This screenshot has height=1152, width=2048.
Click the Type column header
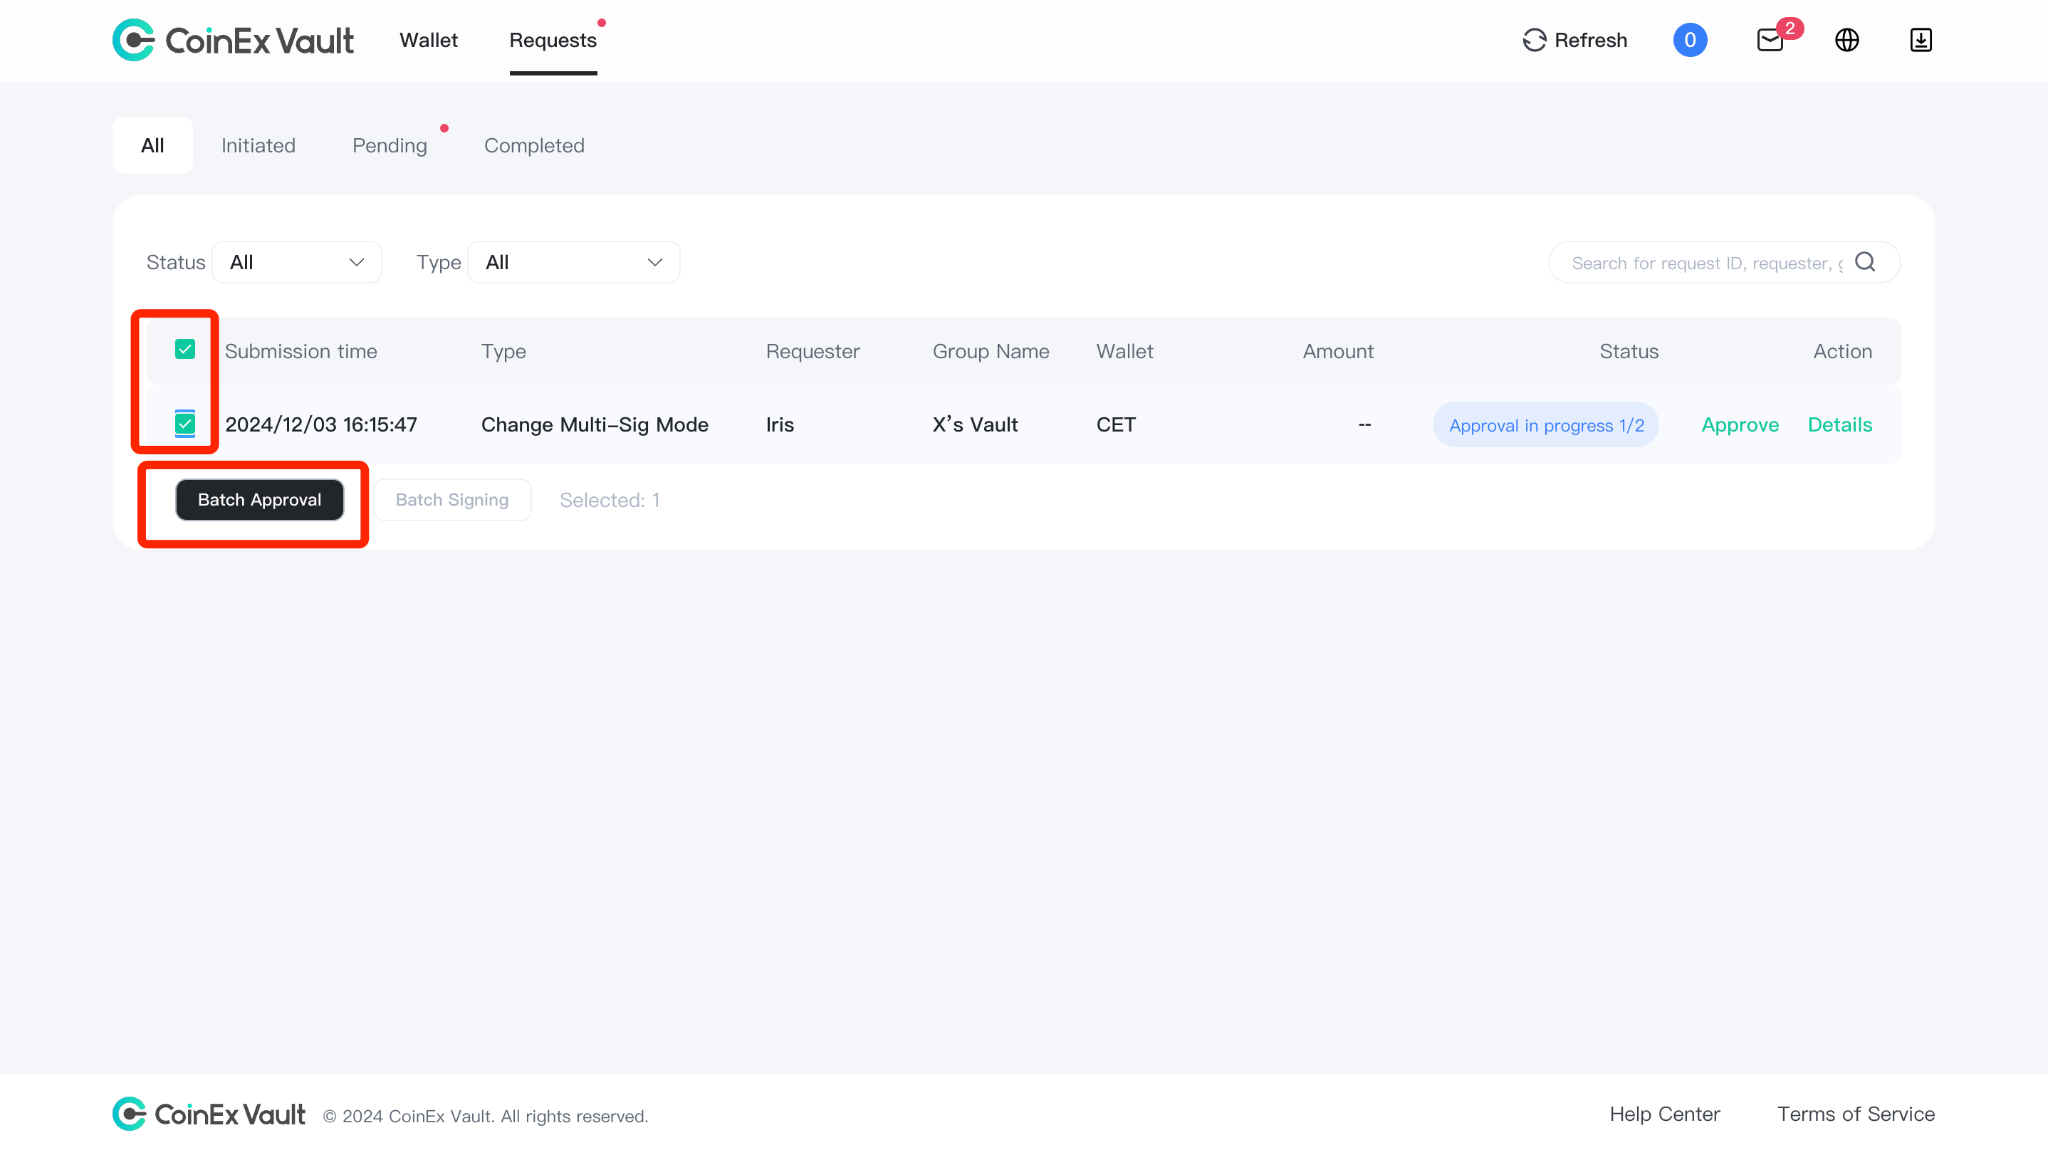click(504, 351)
